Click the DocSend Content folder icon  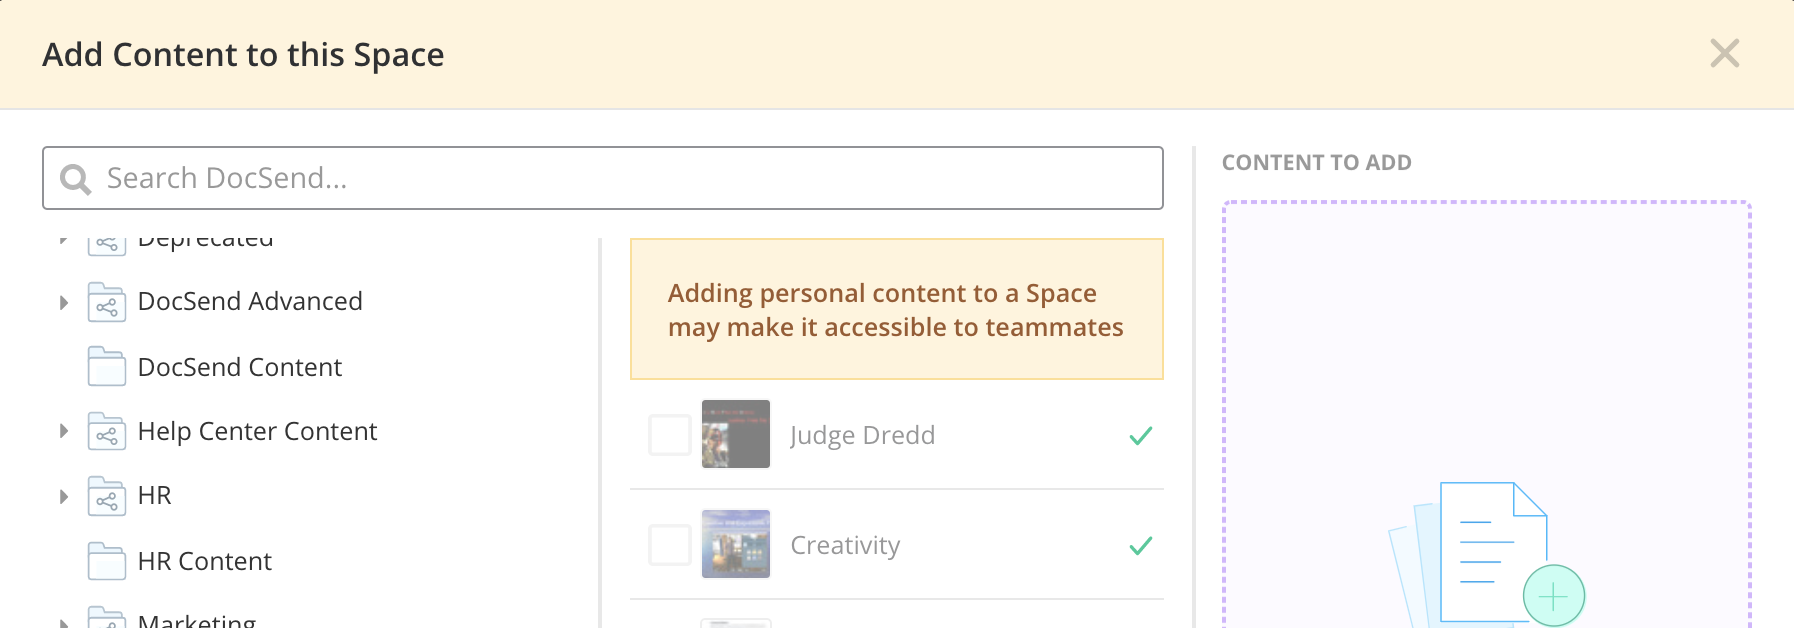point(107,367)
